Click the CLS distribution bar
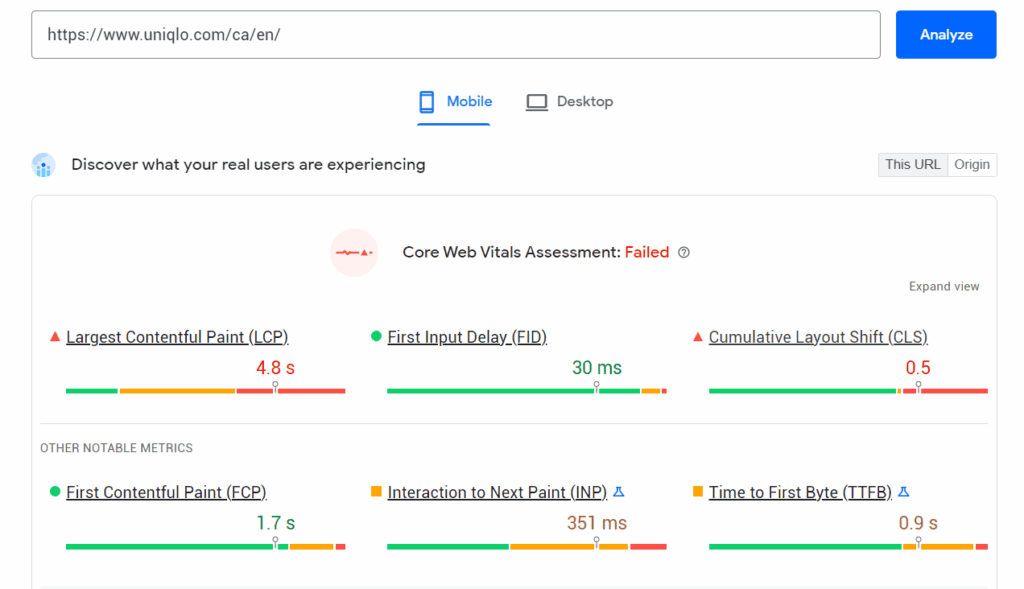 [x=848, y=390]
